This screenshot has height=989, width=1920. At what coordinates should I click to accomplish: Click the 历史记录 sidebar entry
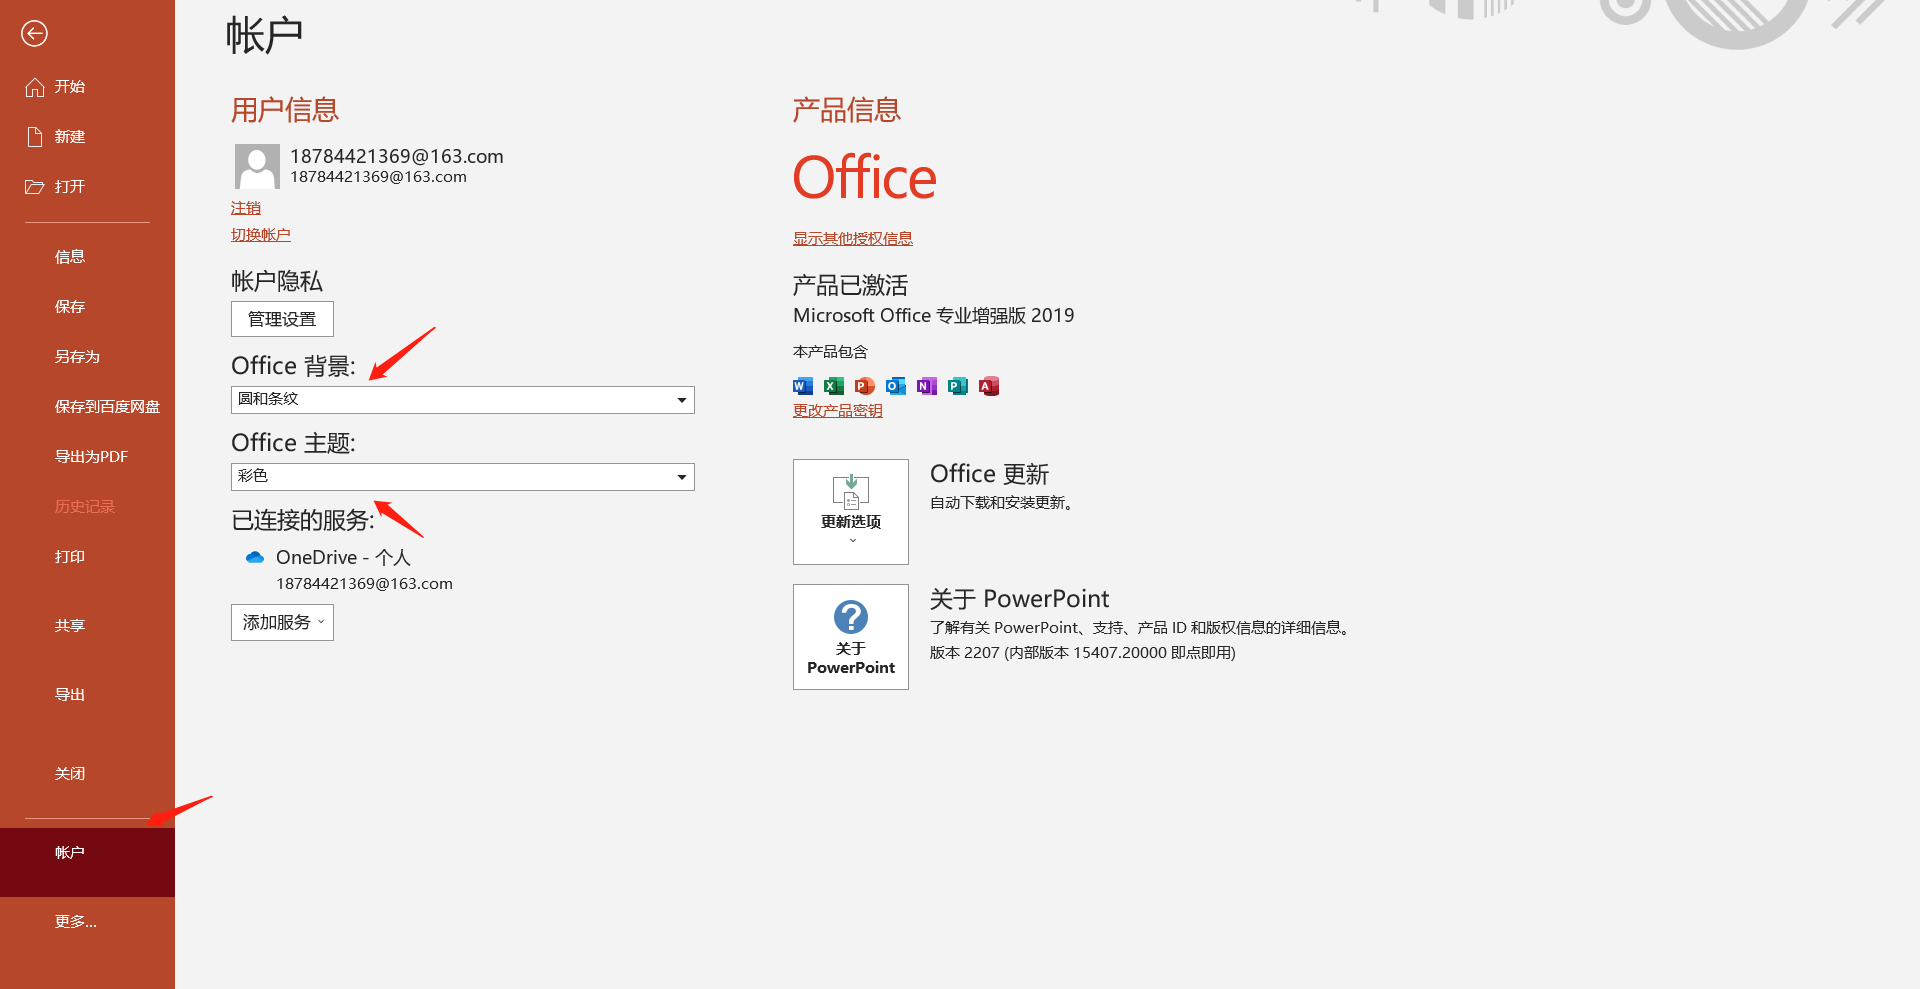tap(87, 507)
